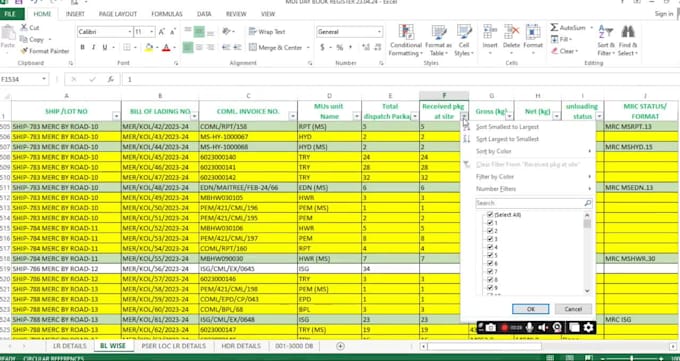Screen dimensions: 680x361
Task: Click the Accounting dollar format icon
Action: tap(322, 47)
